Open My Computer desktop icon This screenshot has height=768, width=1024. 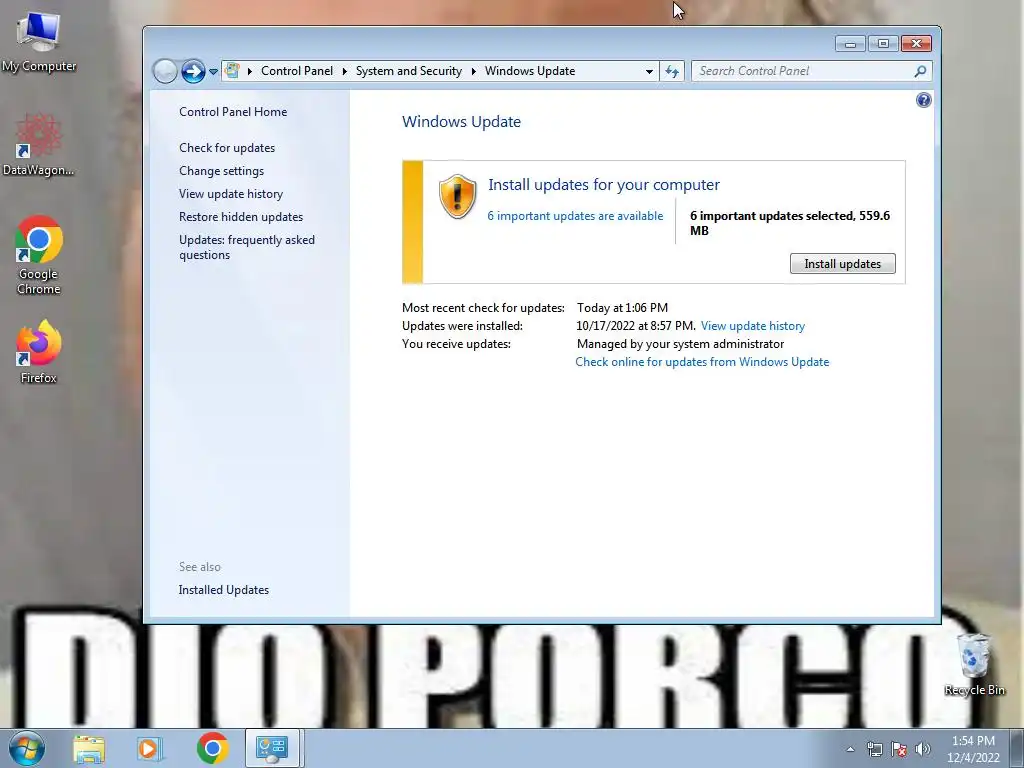pos(39,42)
